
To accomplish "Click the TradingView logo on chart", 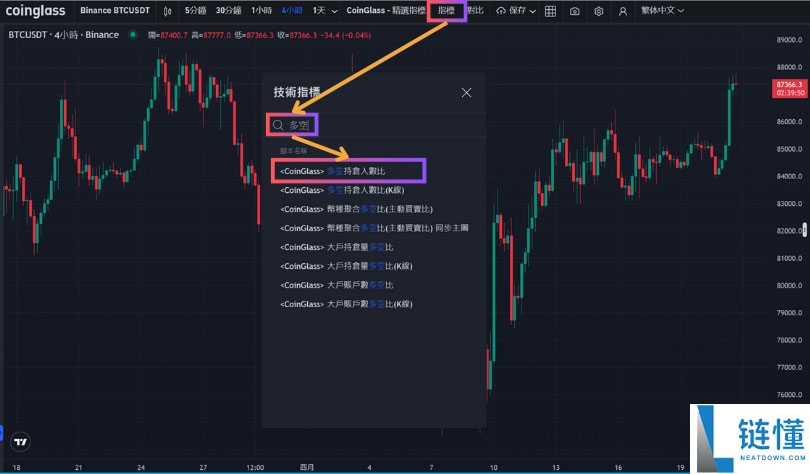I will click(x=19, y=441).
